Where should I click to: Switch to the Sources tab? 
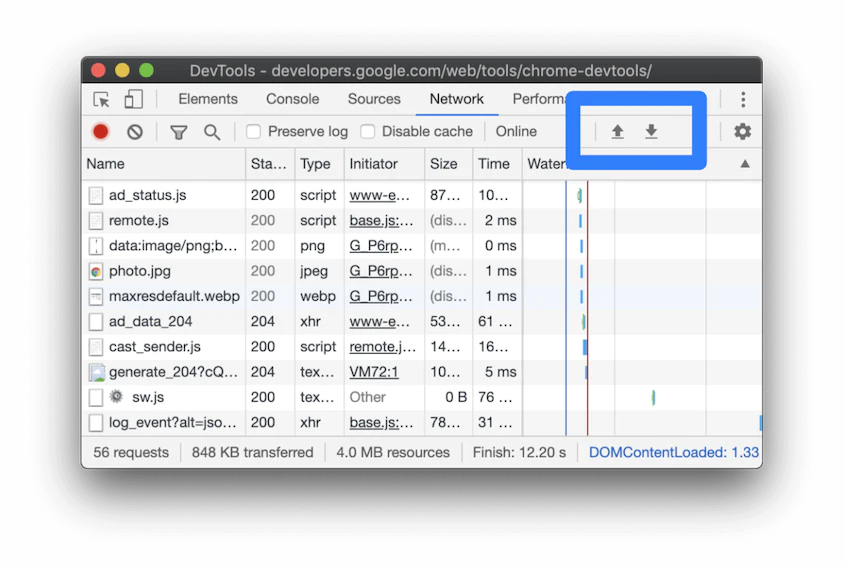[374, 99]
